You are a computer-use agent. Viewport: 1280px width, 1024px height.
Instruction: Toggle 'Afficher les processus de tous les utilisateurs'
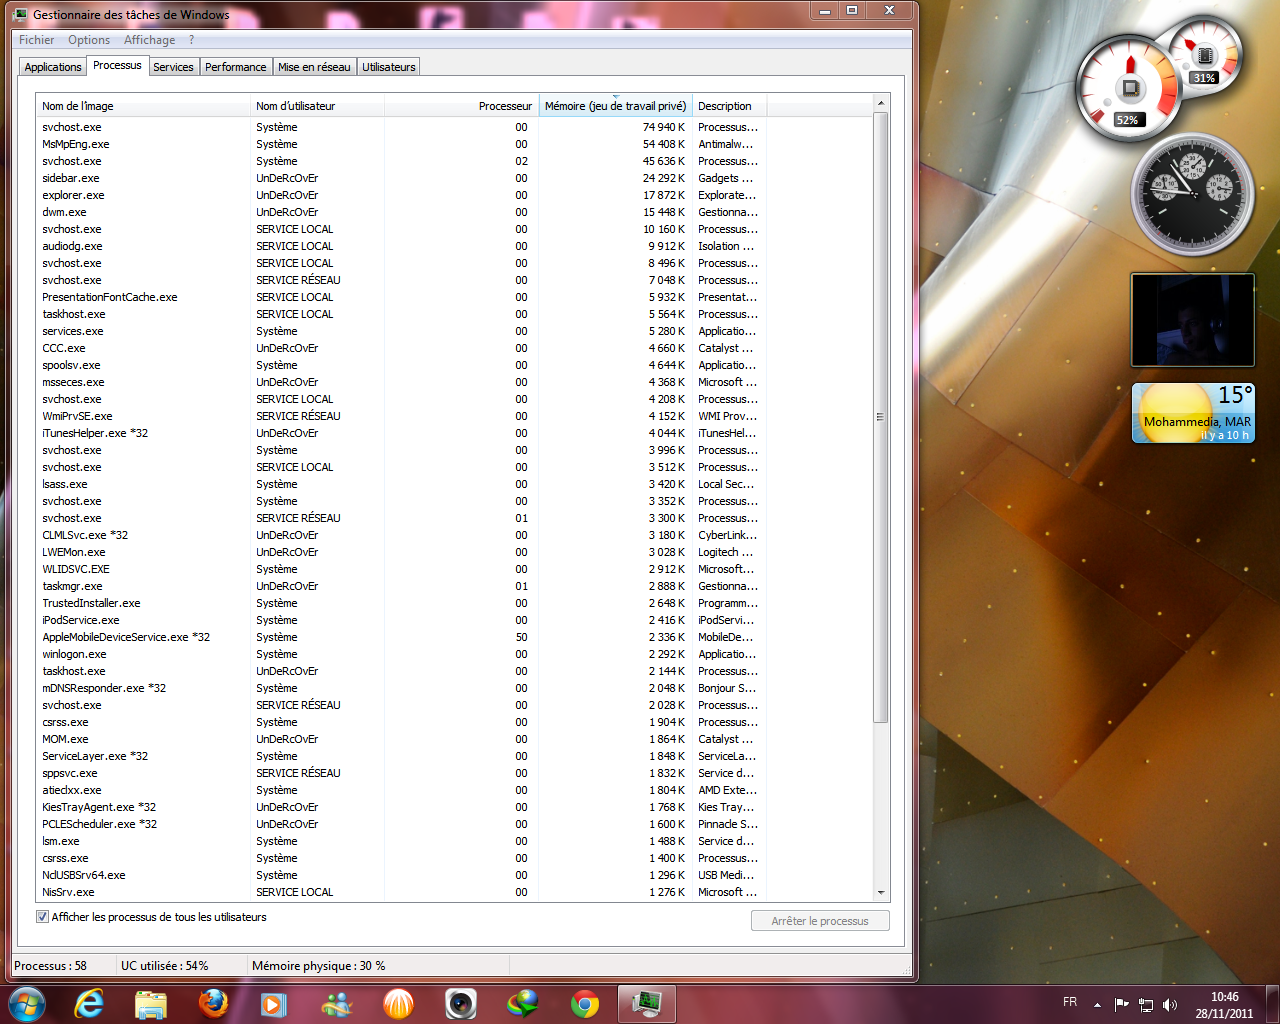(42, 917)
